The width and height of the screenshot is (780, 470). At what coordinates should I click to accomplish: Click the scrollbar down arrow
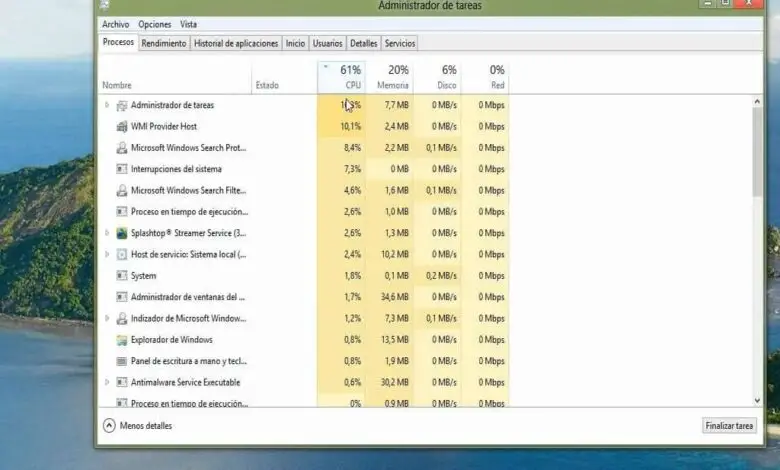(757, 400)
